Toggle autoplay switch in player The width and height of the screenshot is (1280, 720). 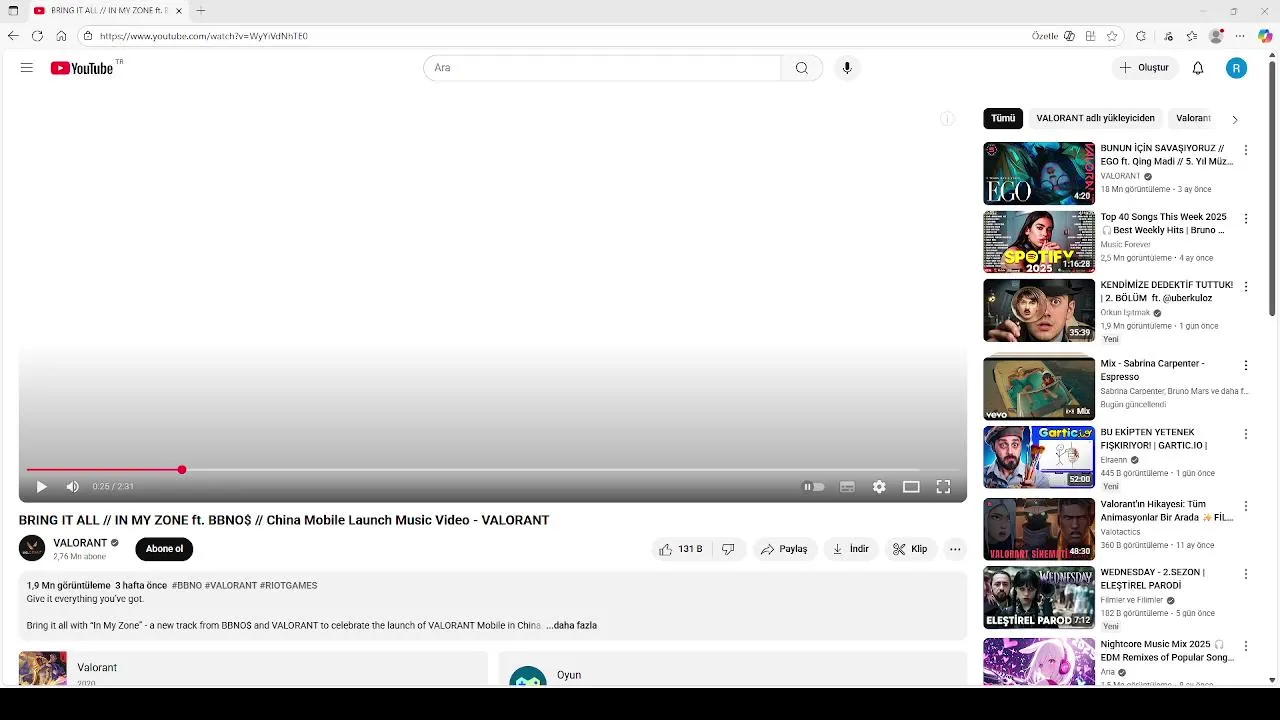click(x=814, y=487)
